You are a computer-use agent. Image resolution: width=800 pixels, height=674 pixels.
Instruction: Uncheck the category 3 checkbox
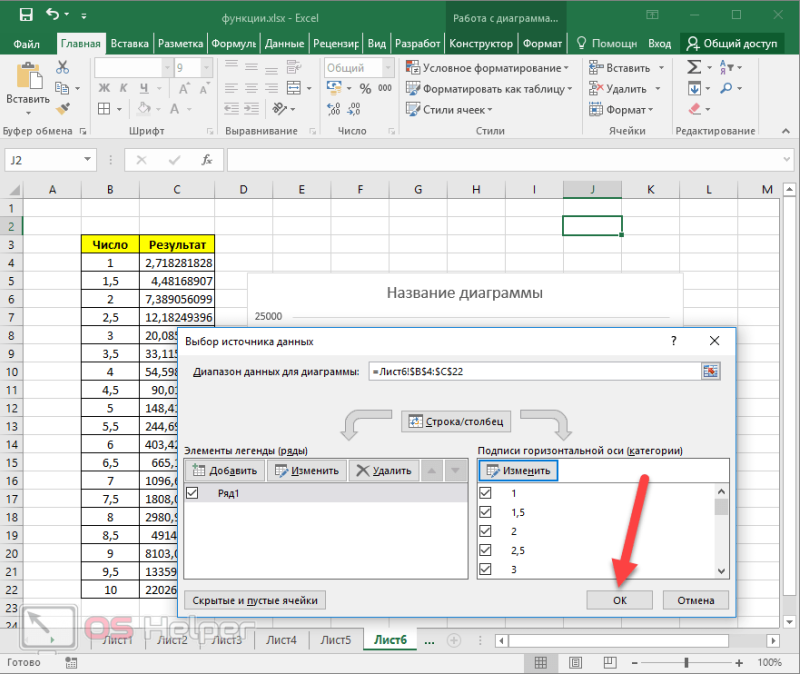point(485,569)
